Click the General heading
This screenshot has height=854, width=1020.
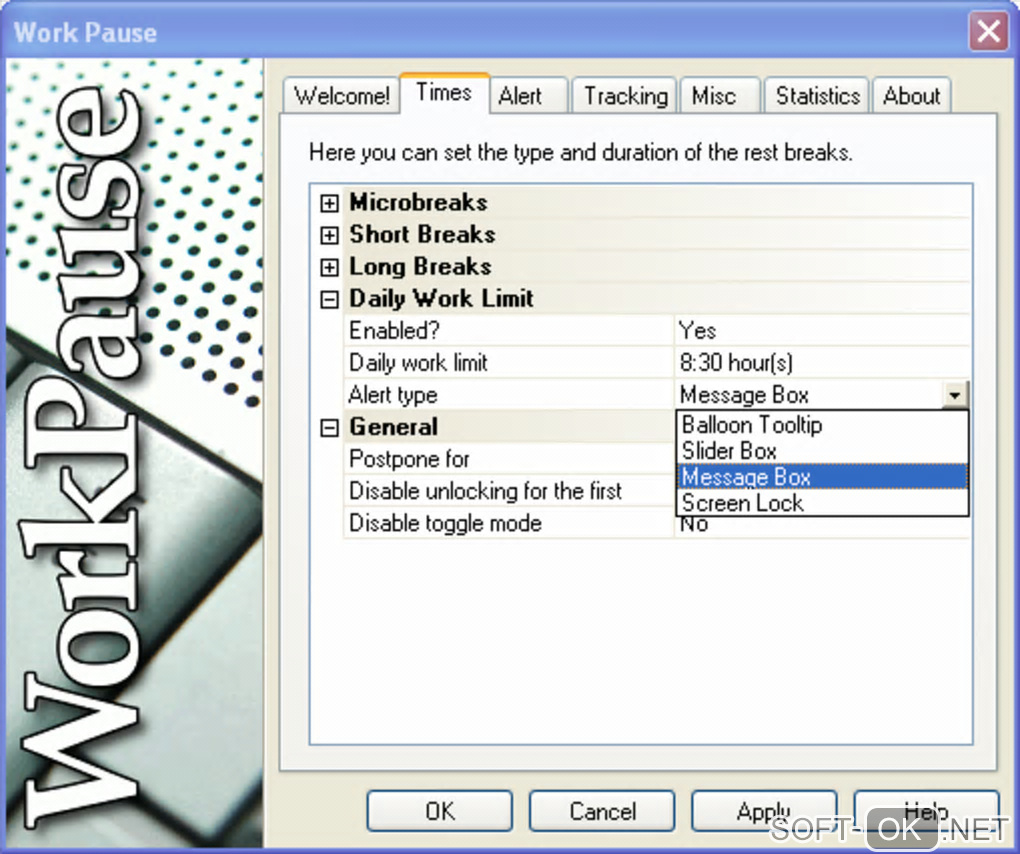(x=394, y=427)
